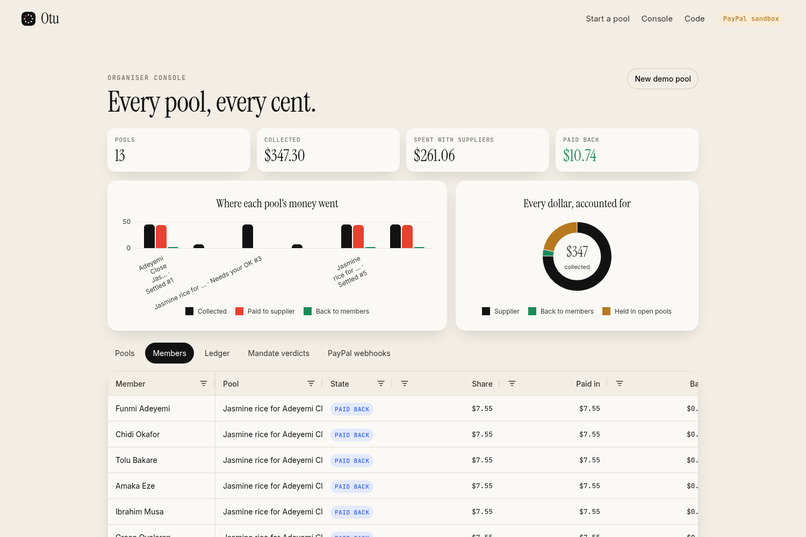
Task: Sort by the Pool column header
Action: pyautogui.click(x=231, y=384)
